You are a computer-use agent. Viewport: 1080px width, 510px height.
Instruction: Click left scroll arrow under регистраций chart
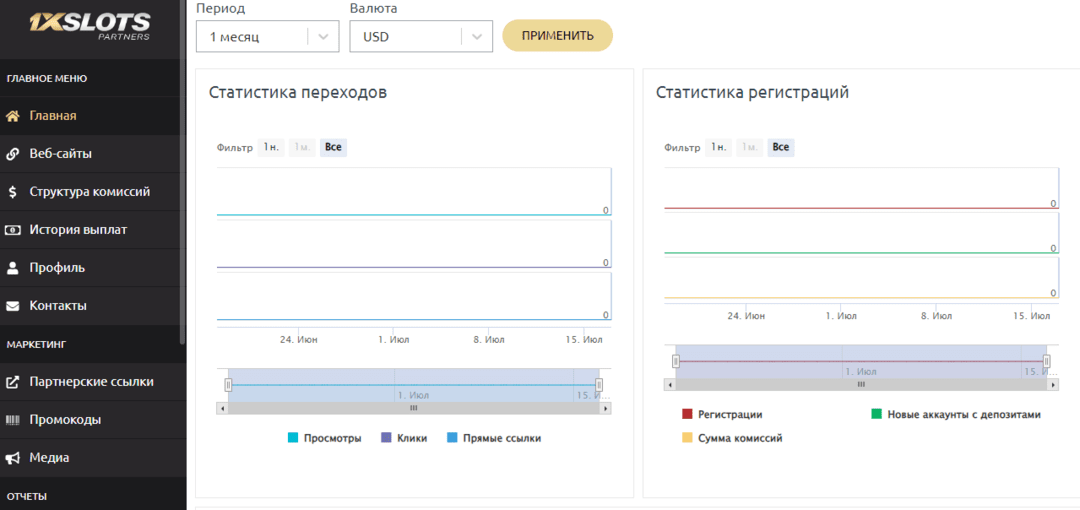click(669, 385)
